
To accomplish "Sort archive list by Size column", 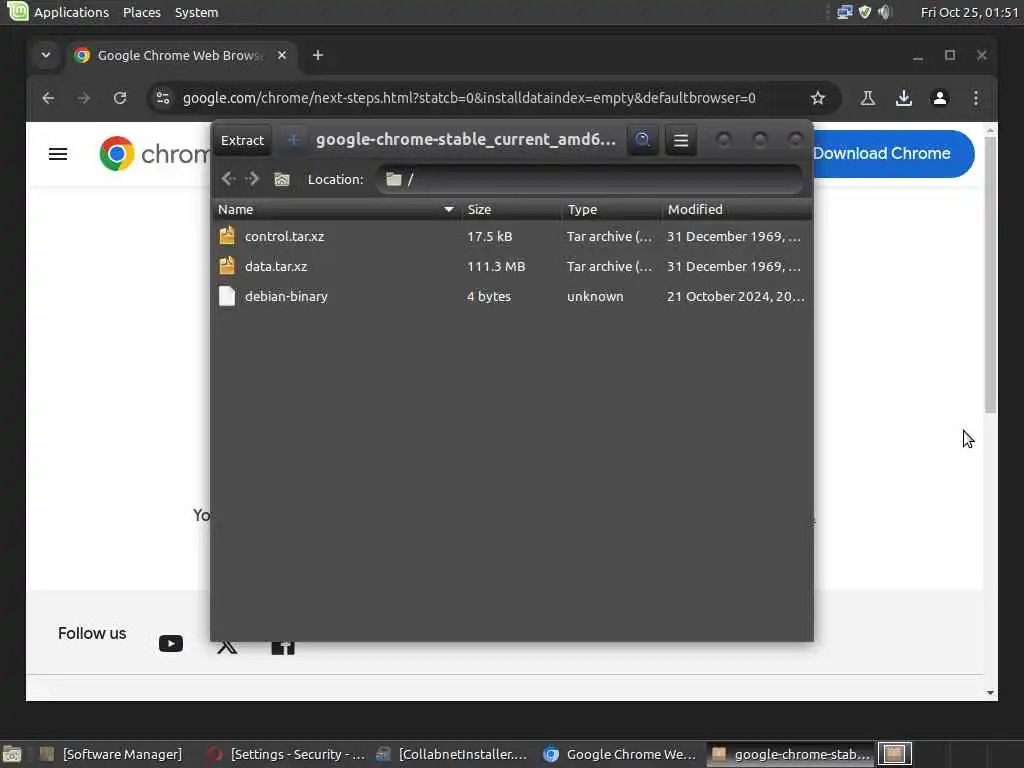I will tap(511, 210).
